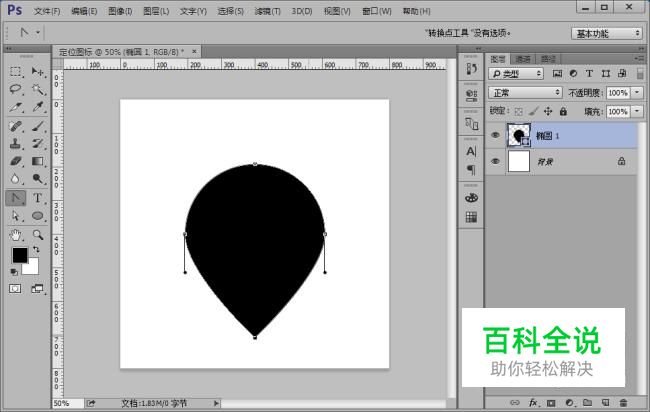
Task: Select the Gradient tool
Action: click(x=38, y=161)
